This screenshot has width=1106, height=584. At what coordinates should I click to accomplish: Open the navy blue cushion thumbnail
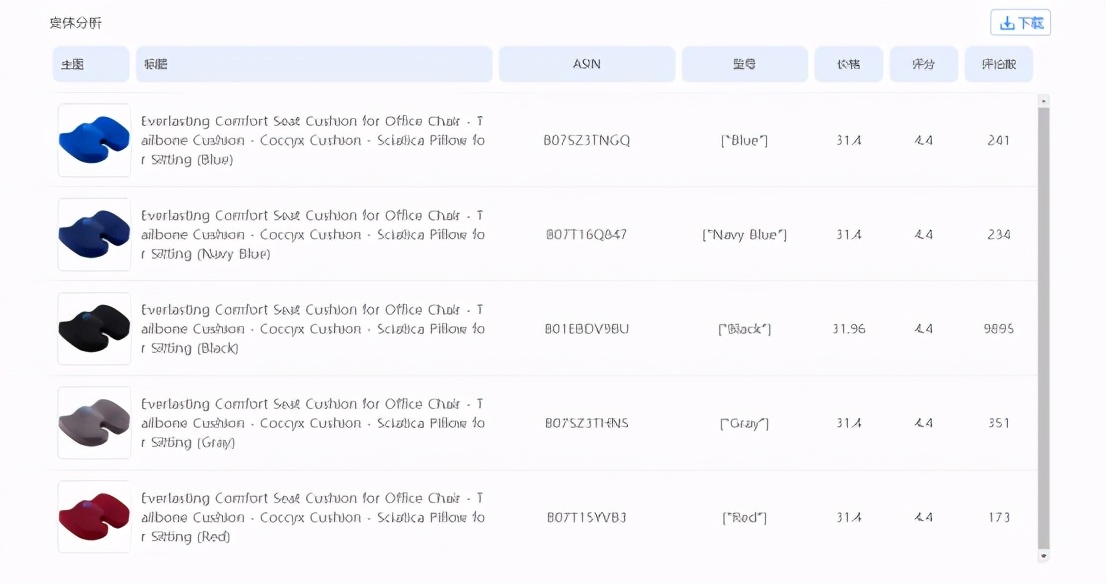click(x=94, y=234)
